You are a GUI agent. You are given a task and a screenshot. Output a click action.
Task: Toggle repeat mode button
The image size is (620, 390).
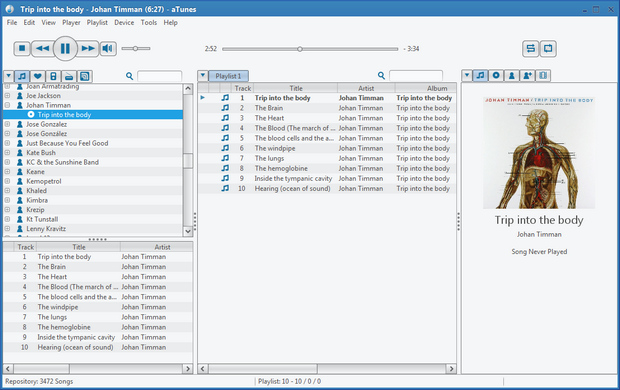[x=548, y=49]
